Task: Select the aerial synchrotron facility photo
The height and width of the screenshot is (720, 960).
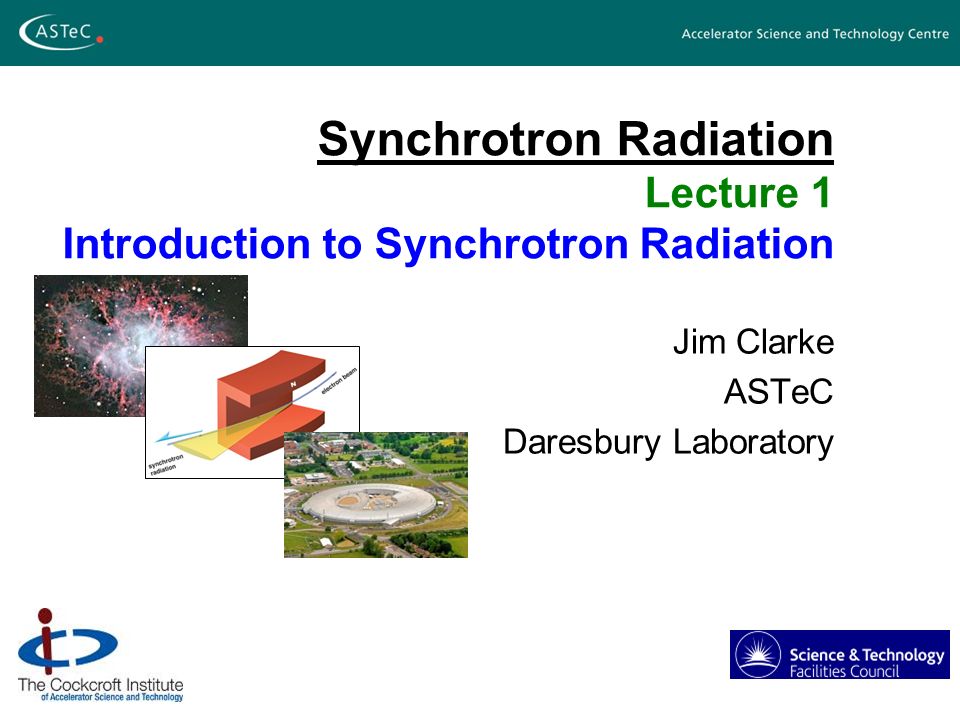Action: (x=376, y=495)
